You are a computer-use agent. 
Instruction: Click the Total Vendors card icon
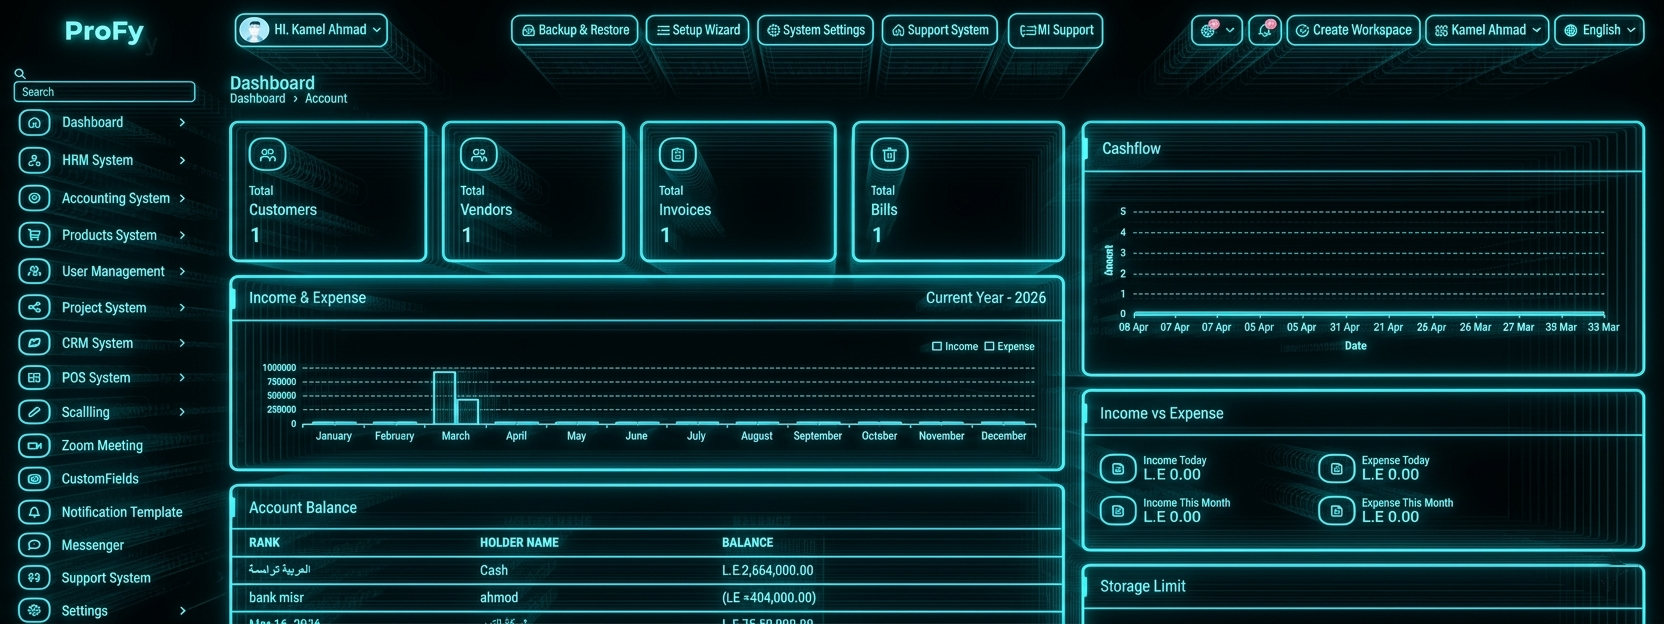479,155
